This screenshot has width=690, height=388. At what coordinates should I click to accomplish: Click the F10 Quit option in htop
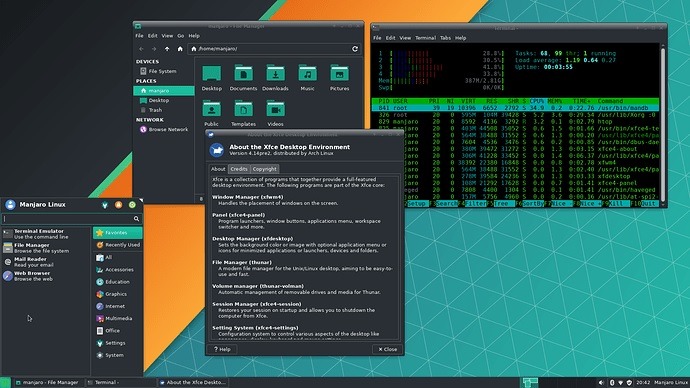644,204
